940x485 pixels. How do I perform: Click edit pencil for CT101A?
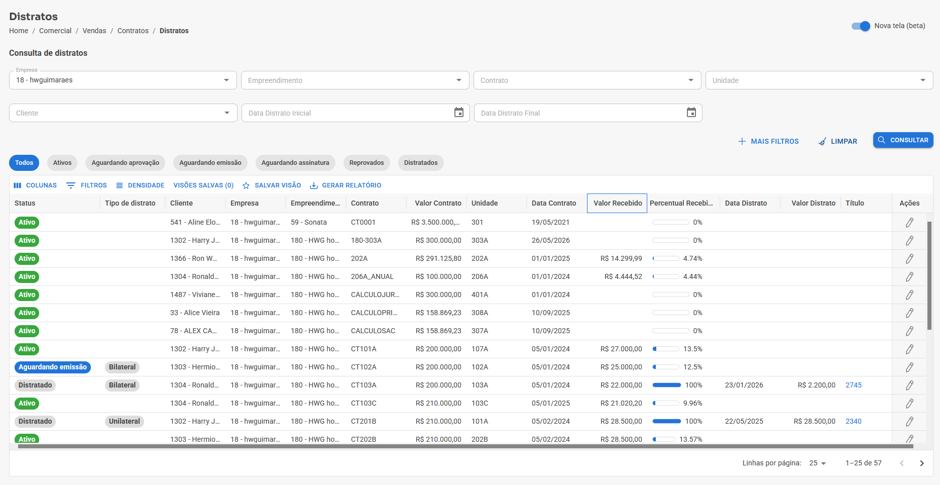(909, 349)
